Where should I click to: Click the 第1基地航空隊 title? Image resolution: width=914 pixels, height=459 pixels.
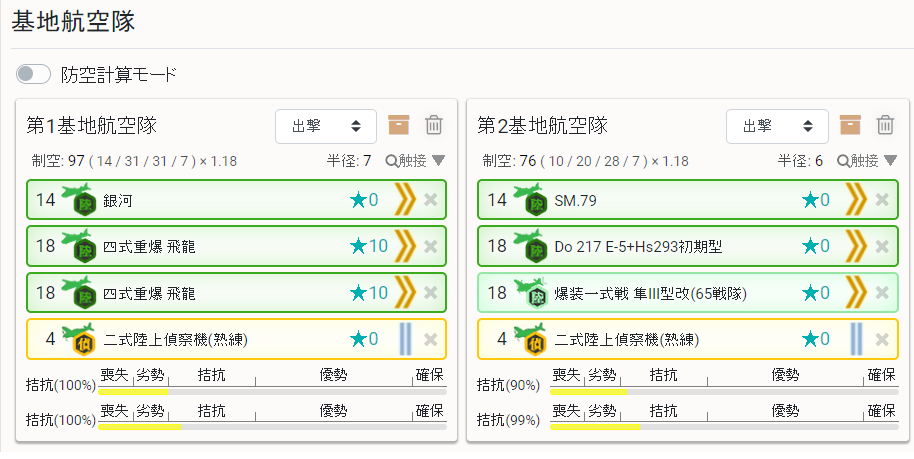click(92, 125)
